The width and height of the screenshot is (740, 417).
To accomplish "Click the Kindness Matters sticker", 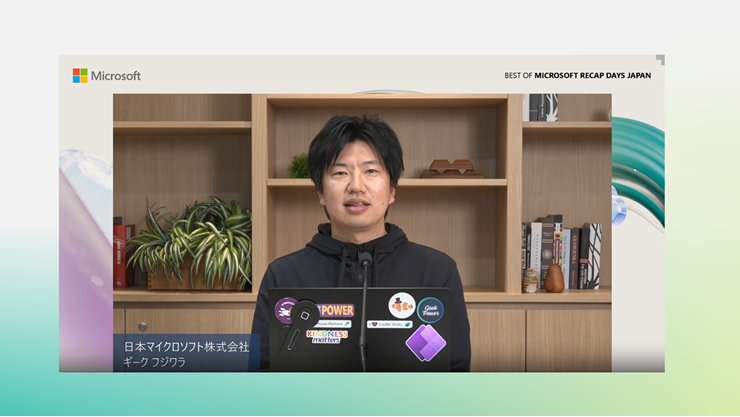I will [327, 336].
